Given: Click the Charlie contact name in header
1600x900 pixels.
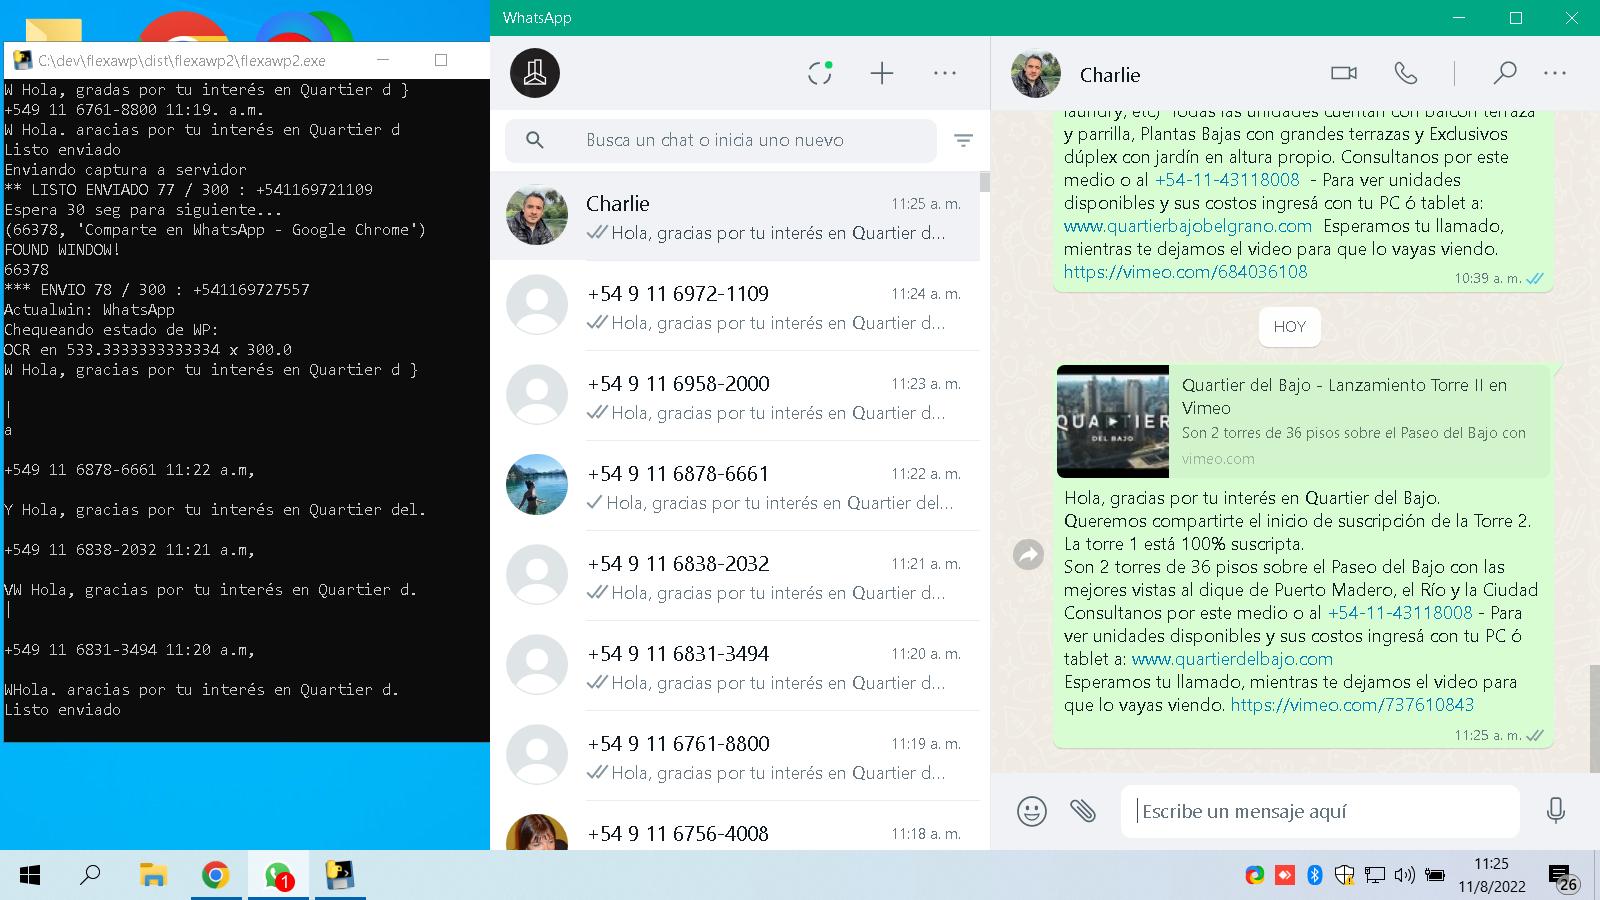Looking at the screenshot, I should click(1110, 75).
